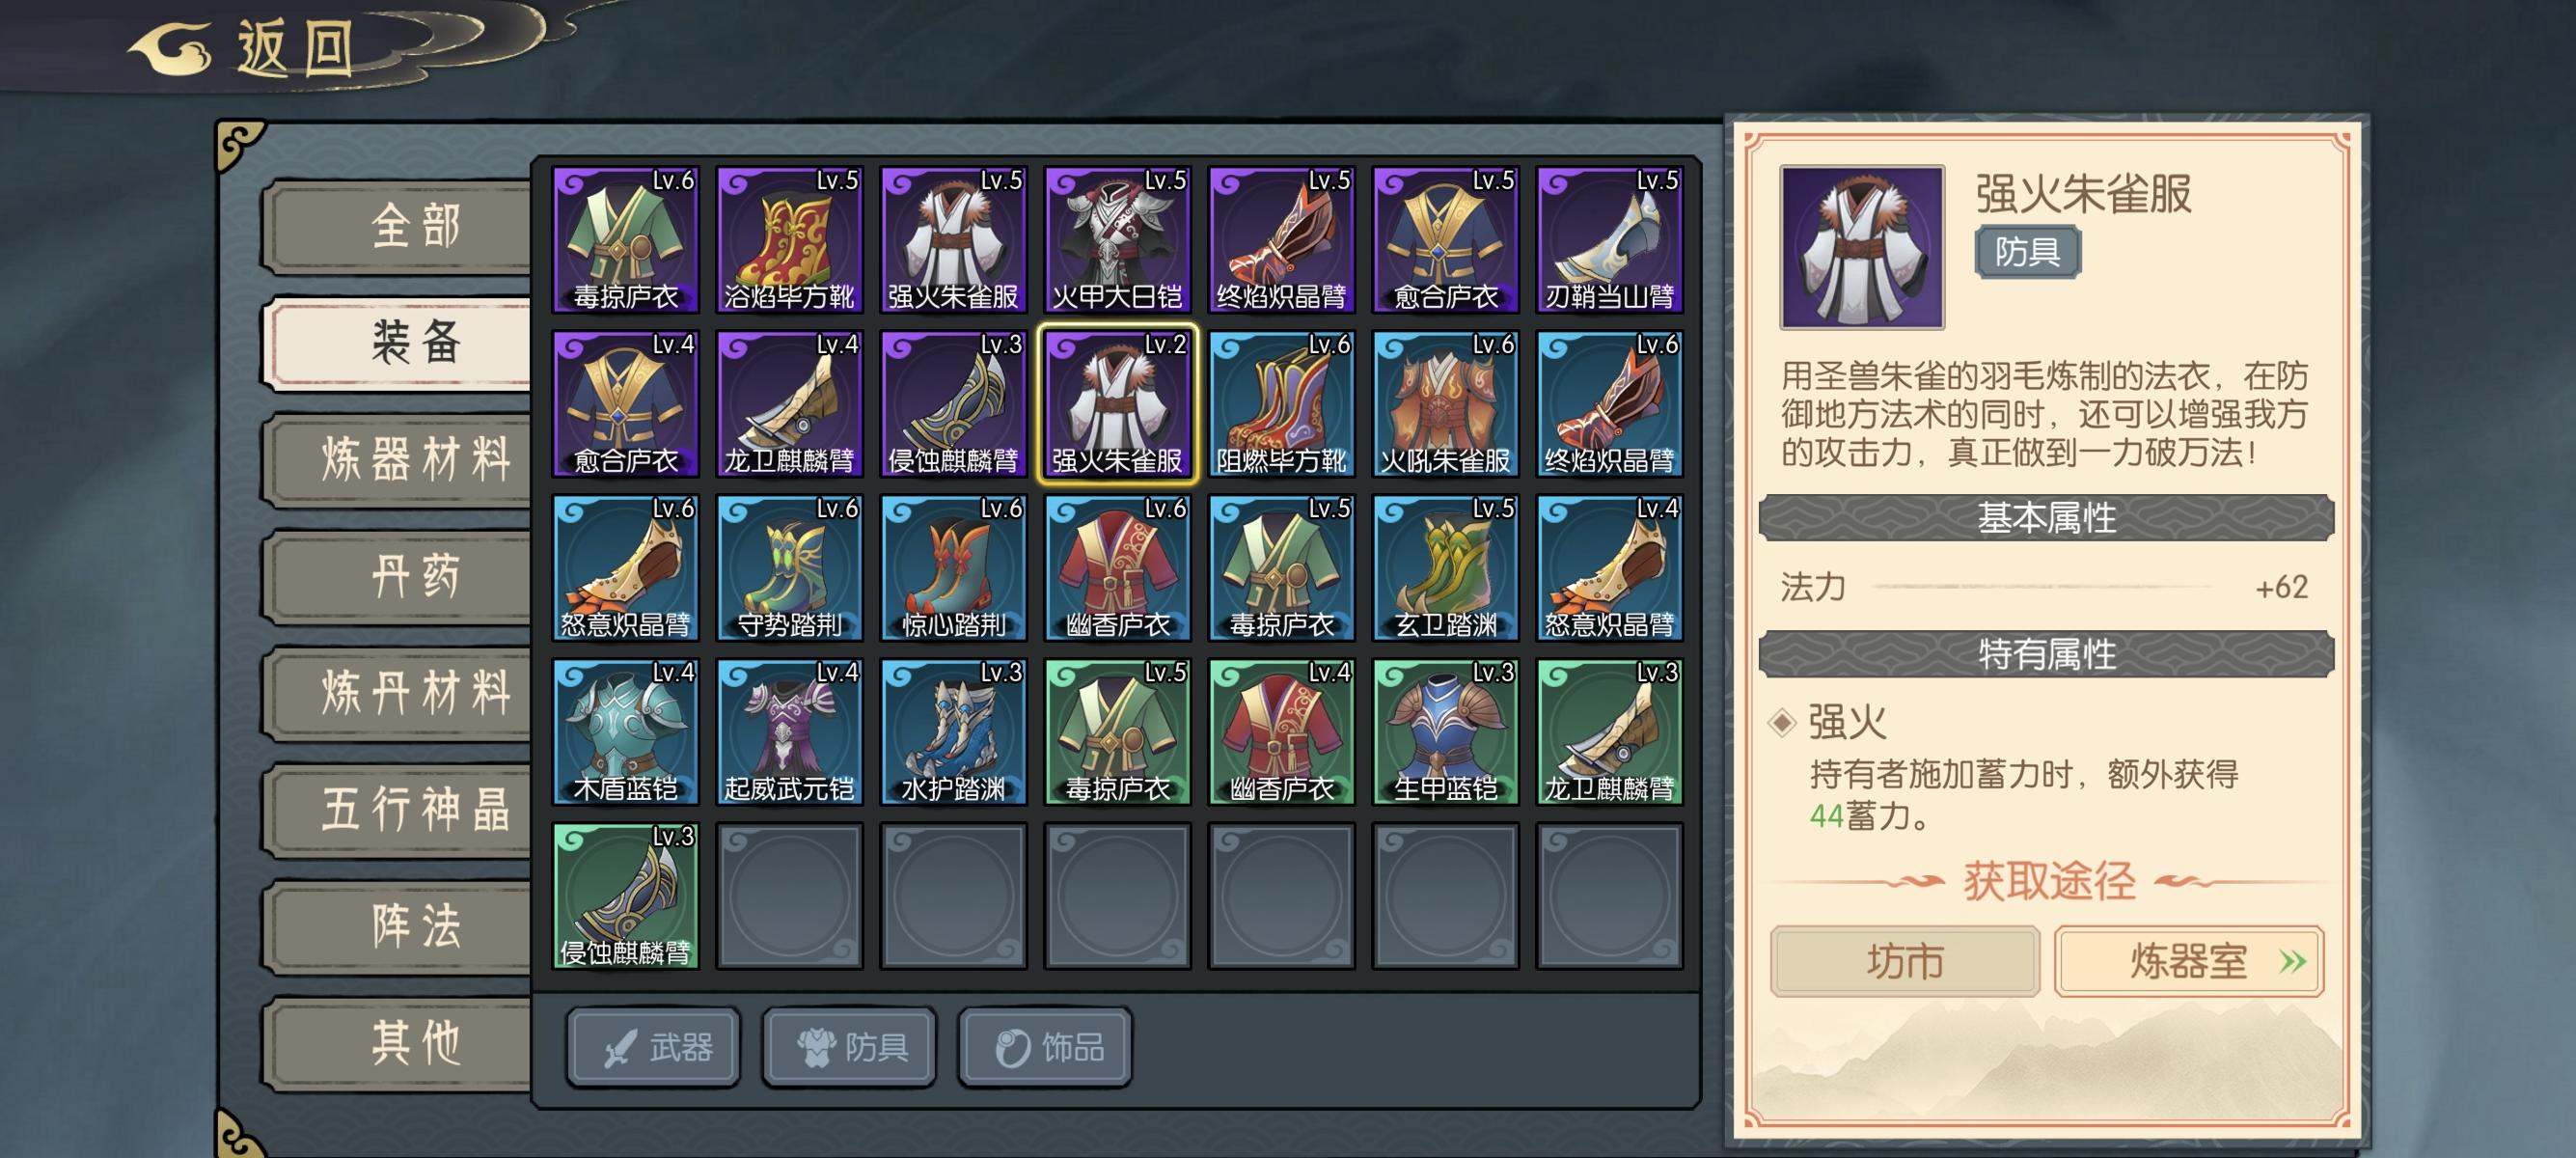
Task: Open the 炼器室 crafting room link
Action: (x=2189, y=961)
